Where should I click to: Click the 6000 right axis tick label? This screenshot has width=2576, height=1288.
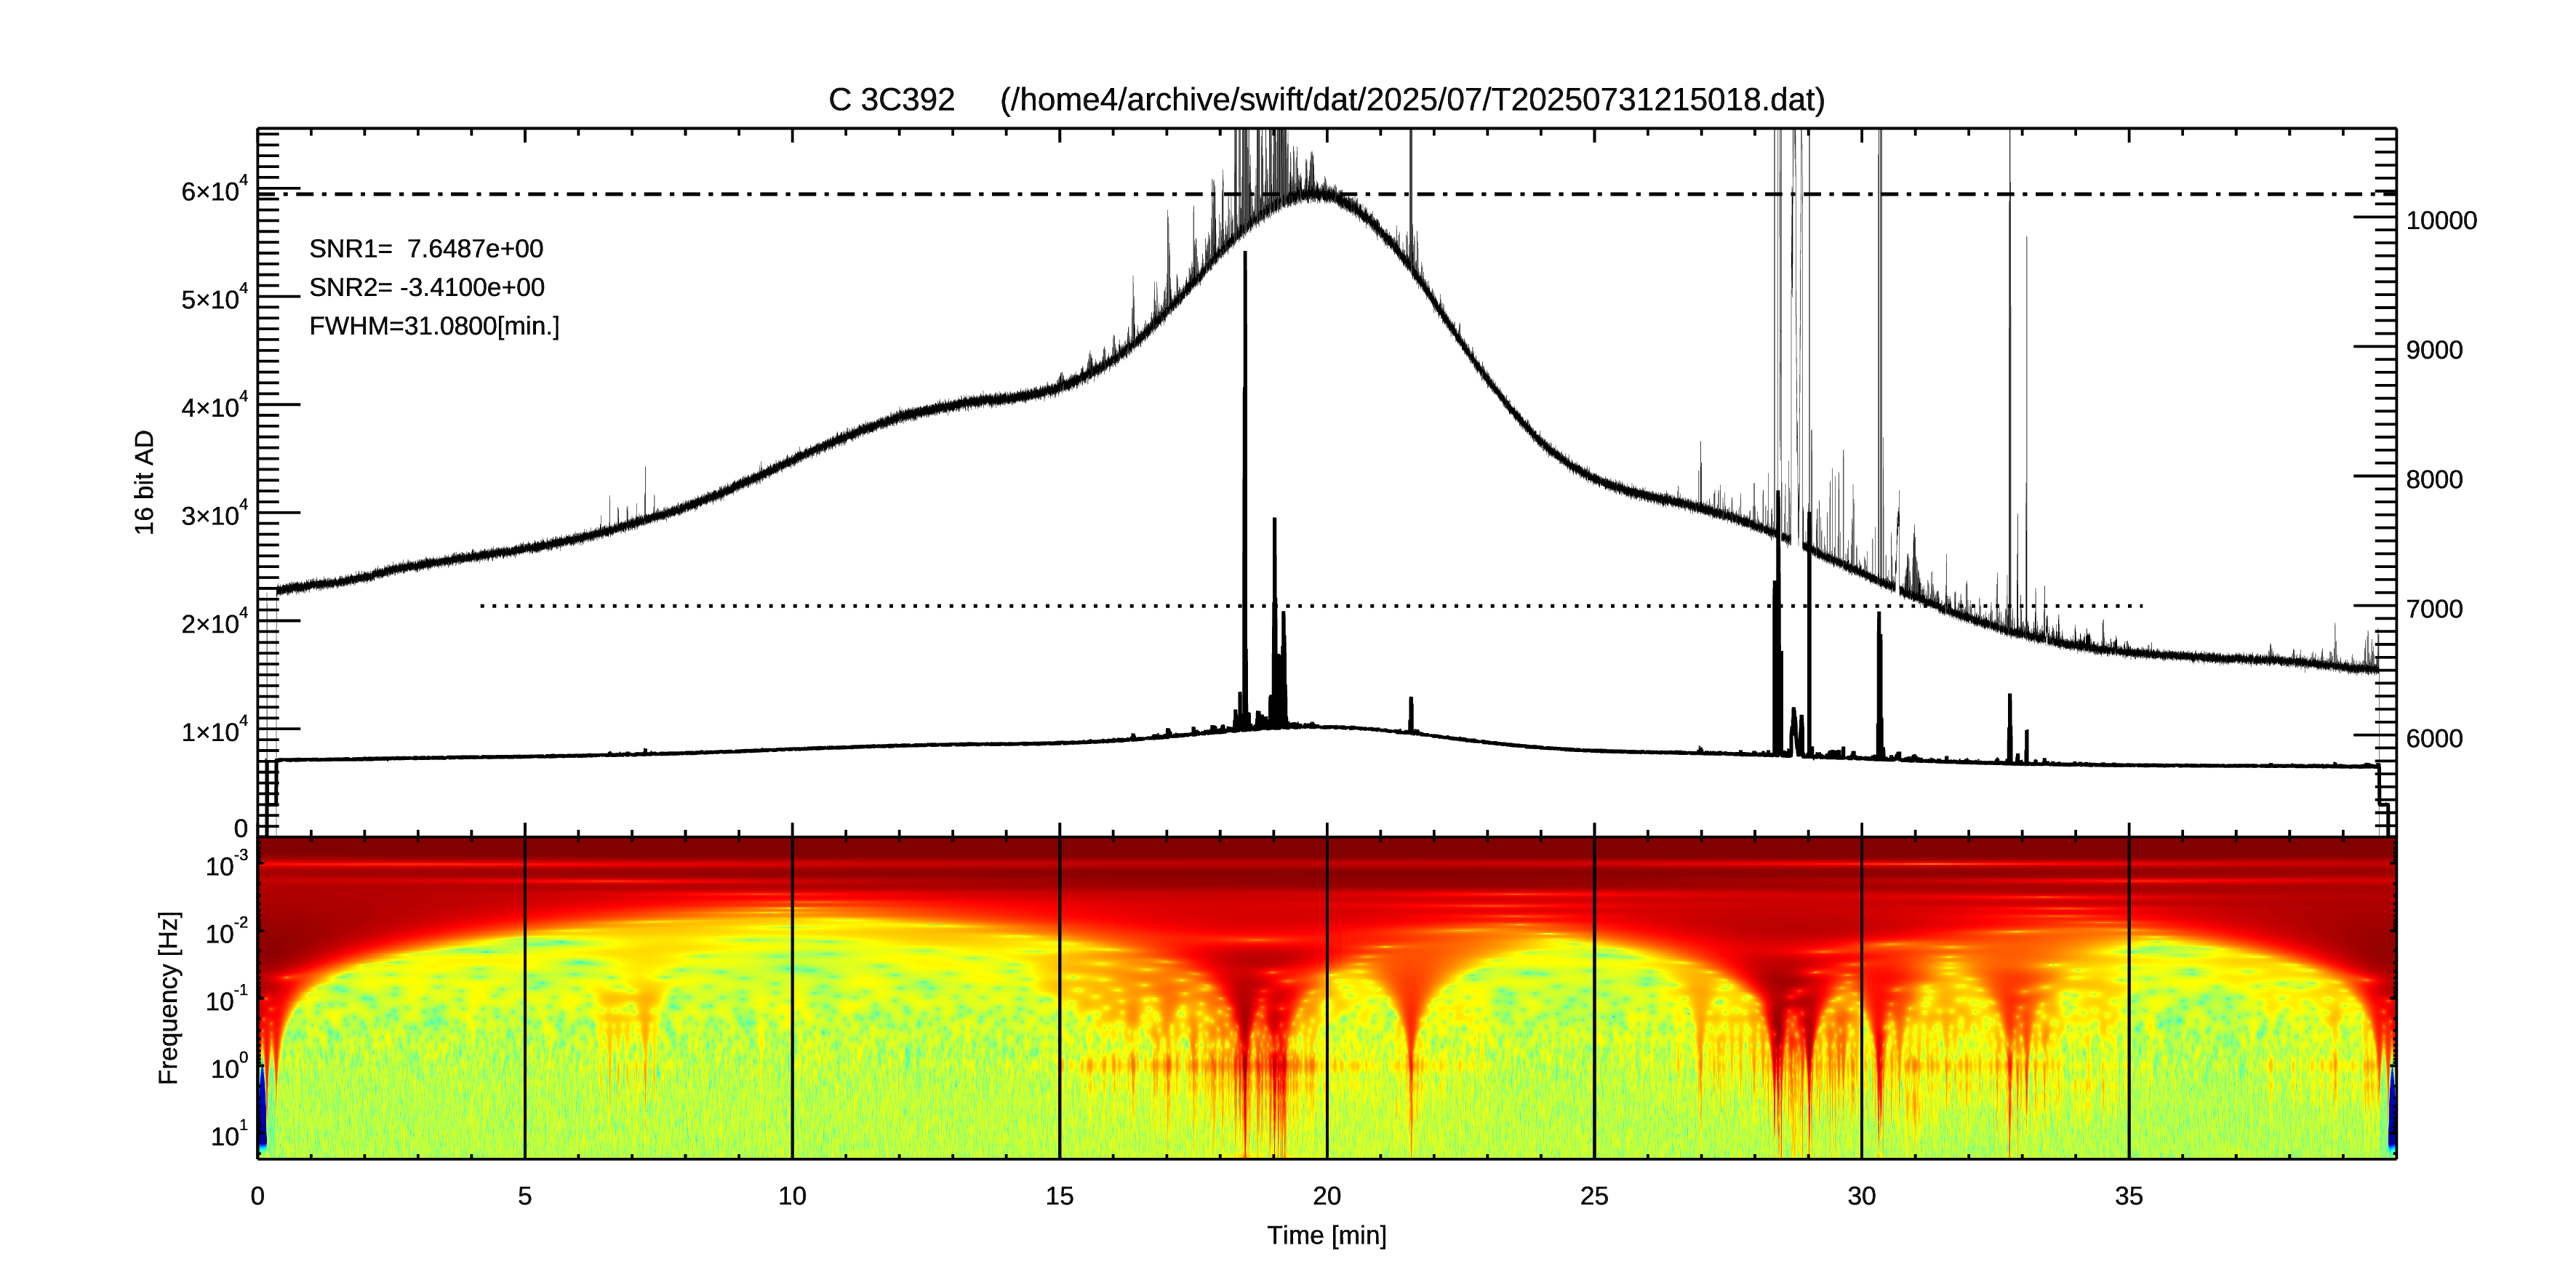click(x=2434, y=739)
